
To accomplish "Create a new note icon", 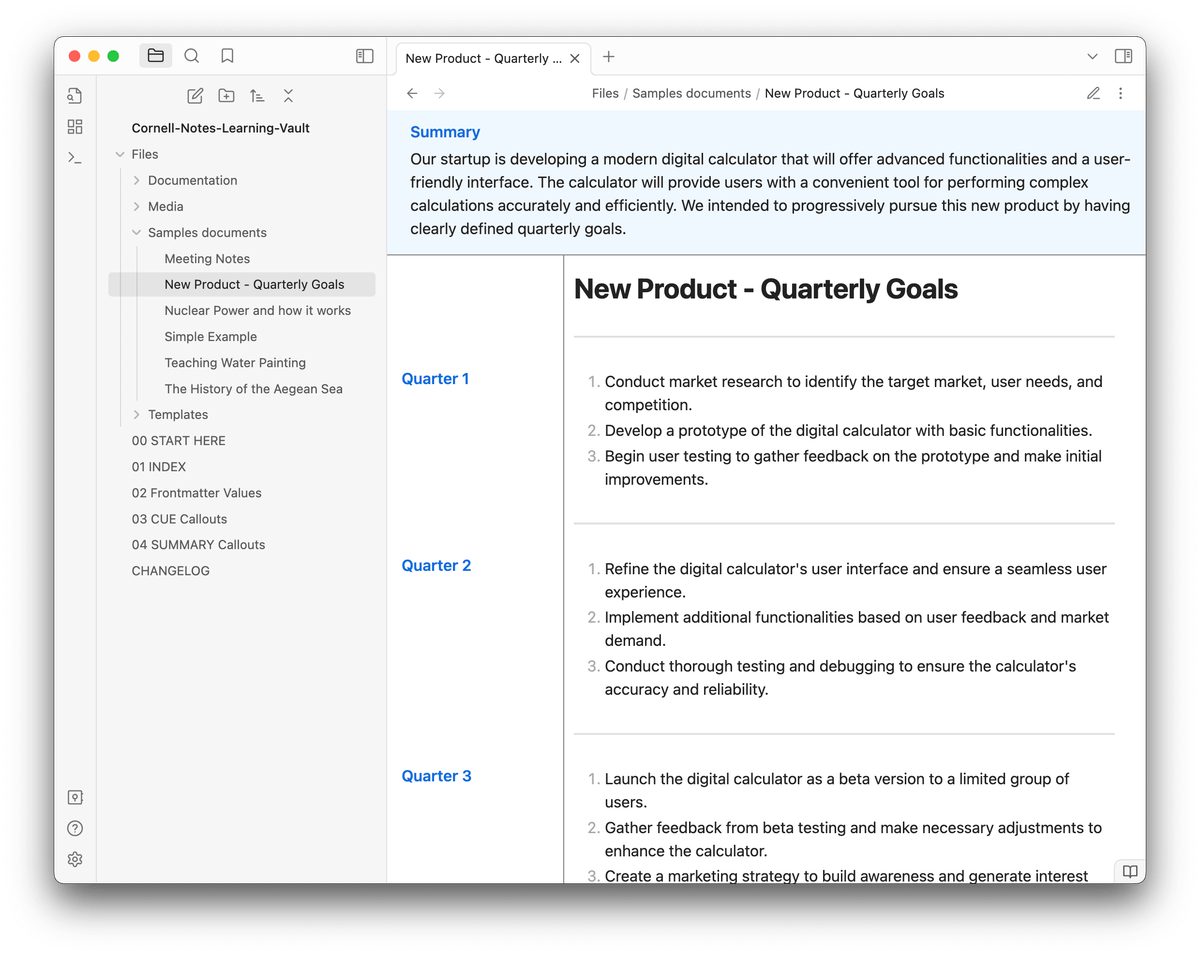I will (x=196, y=96).
